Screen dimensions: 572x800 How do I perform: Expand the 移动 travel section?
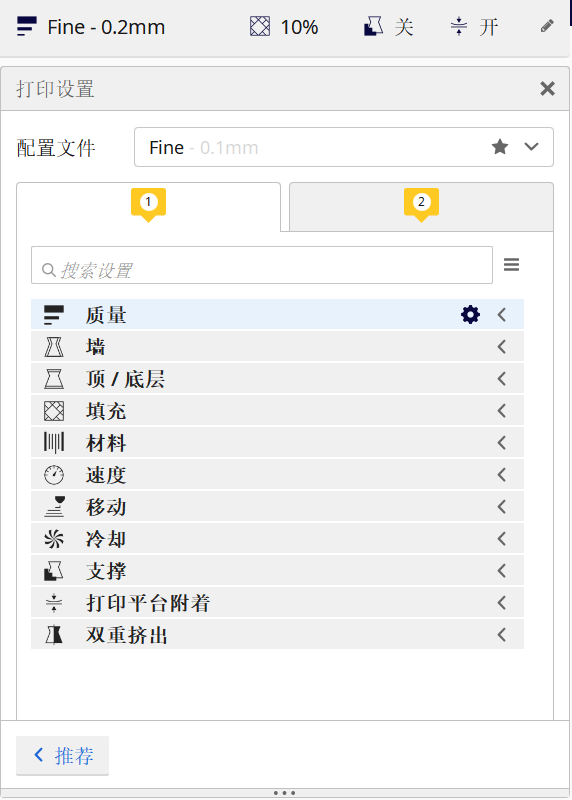(x=277, y=507)
